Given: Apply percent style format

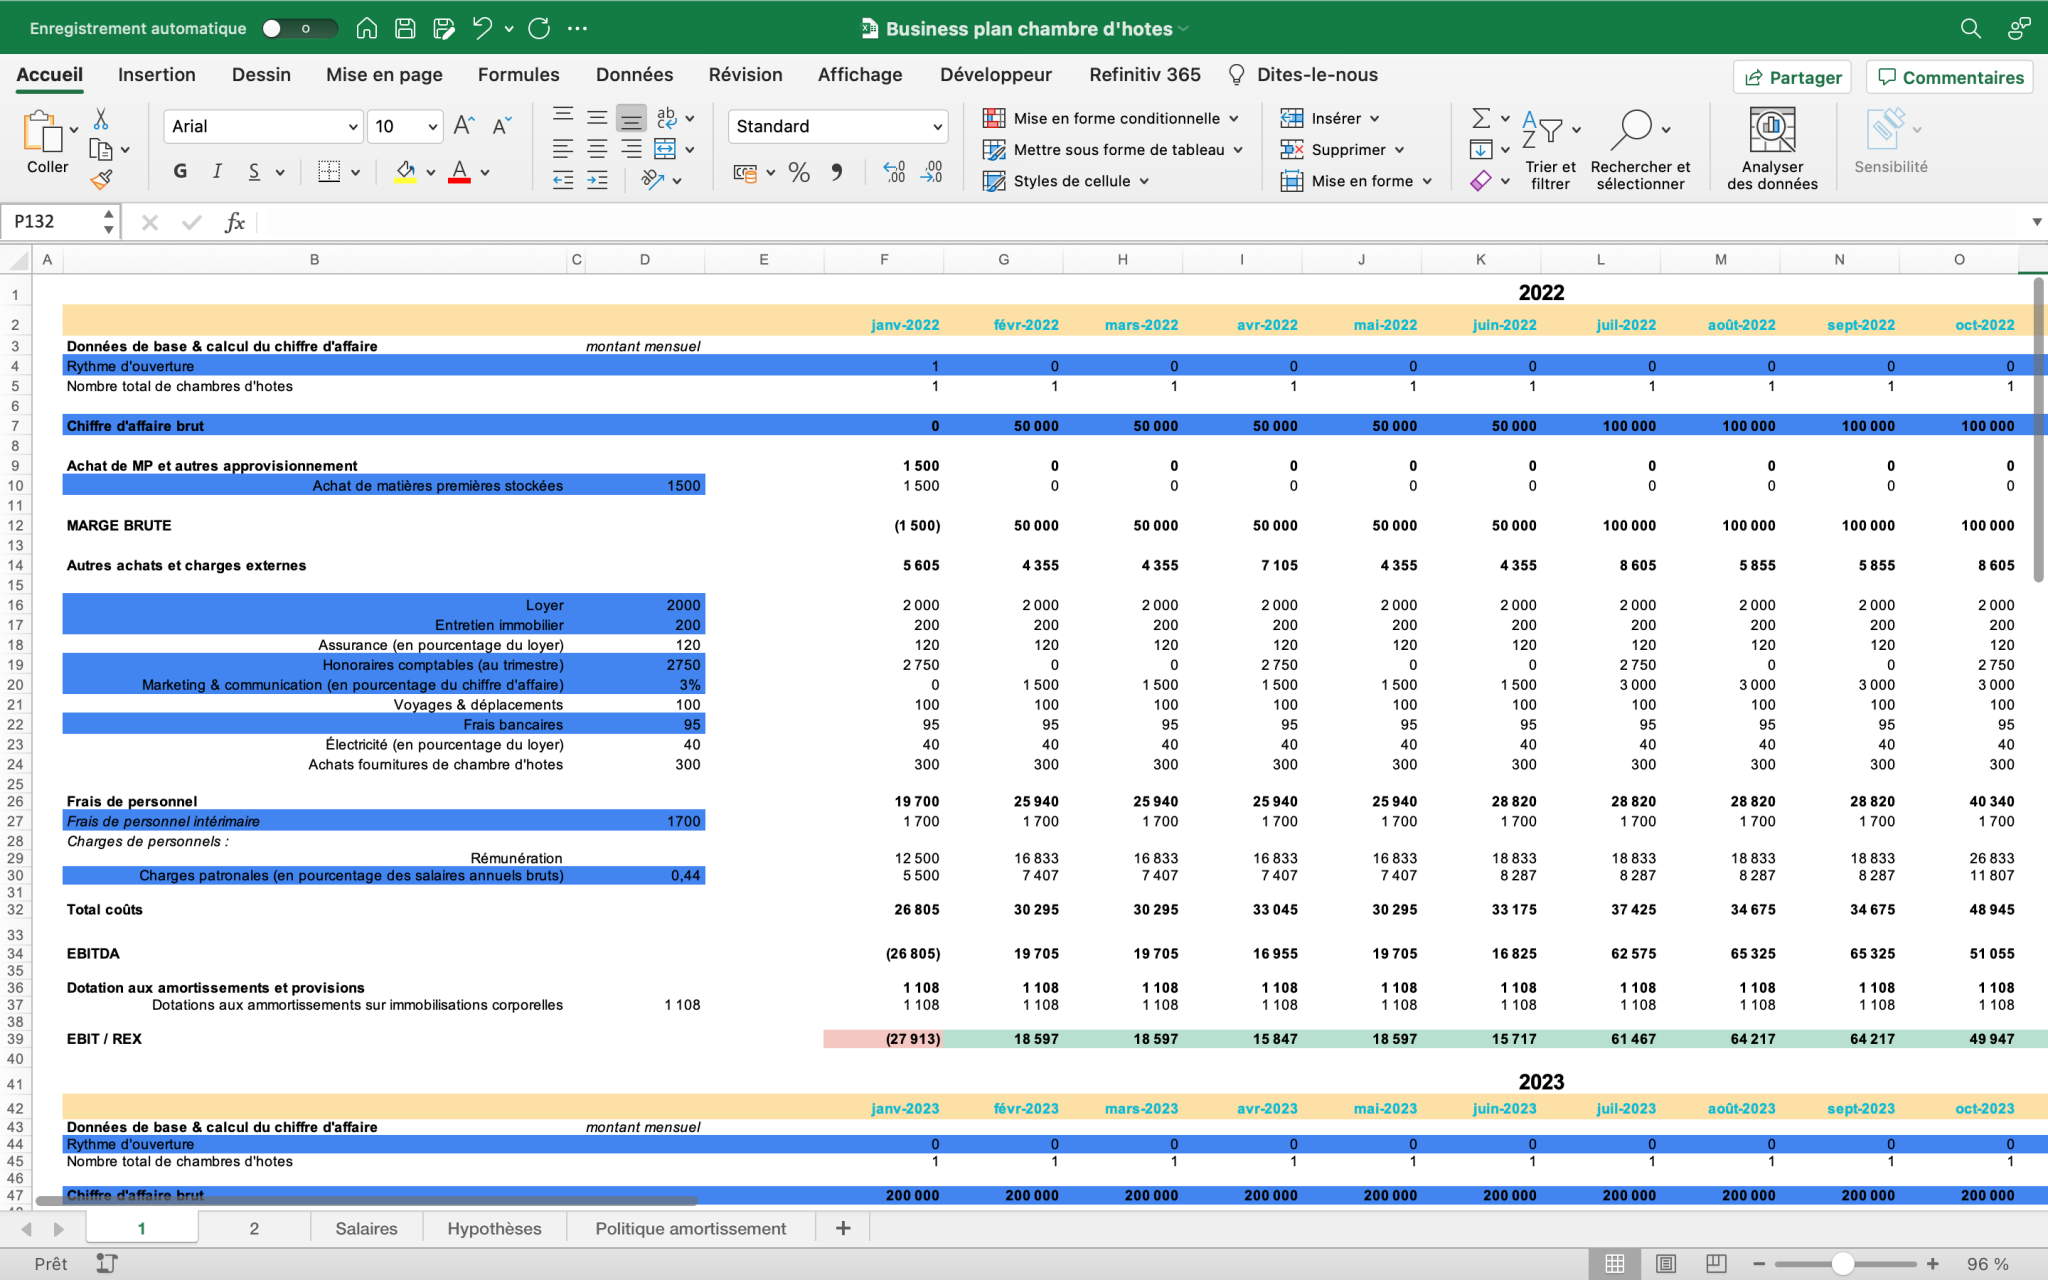Looking at the screenshot, I should 798,173.
